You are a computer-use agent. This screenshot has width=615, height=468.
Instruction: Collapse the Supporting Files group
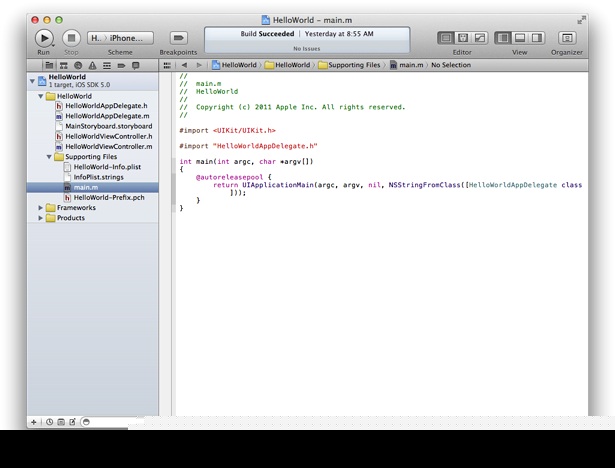pyautogui.click(x=49, y=157)
